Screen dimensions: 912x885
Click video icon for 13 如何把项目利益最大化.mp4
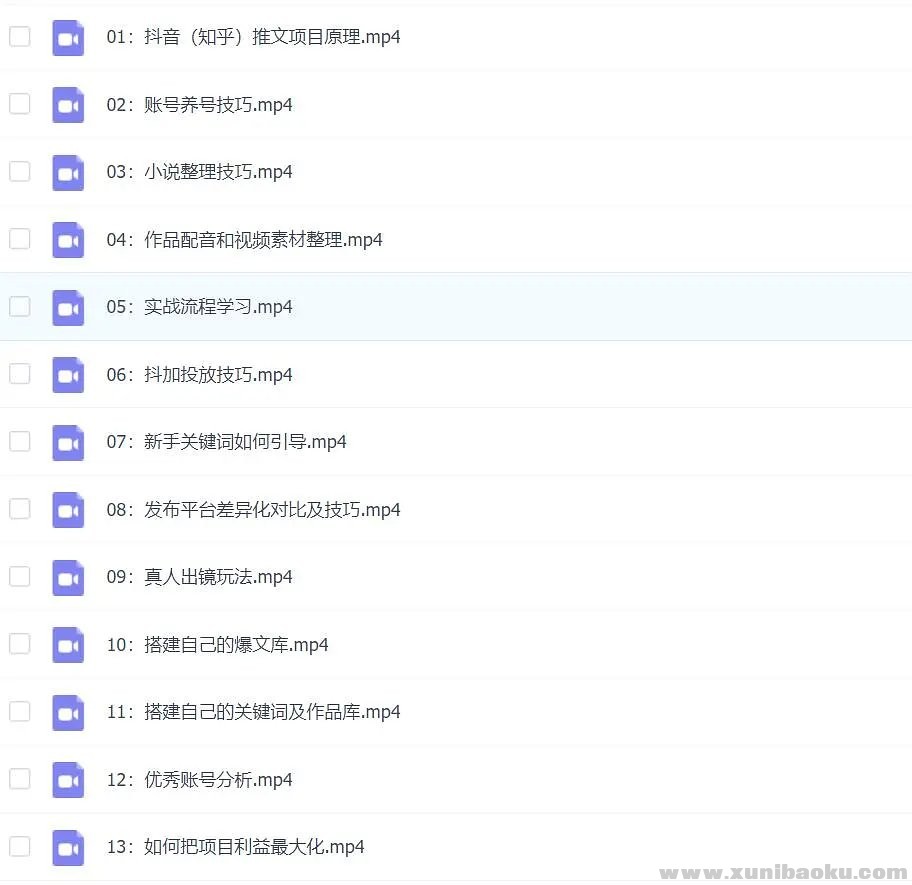click(x=68, y=847)
